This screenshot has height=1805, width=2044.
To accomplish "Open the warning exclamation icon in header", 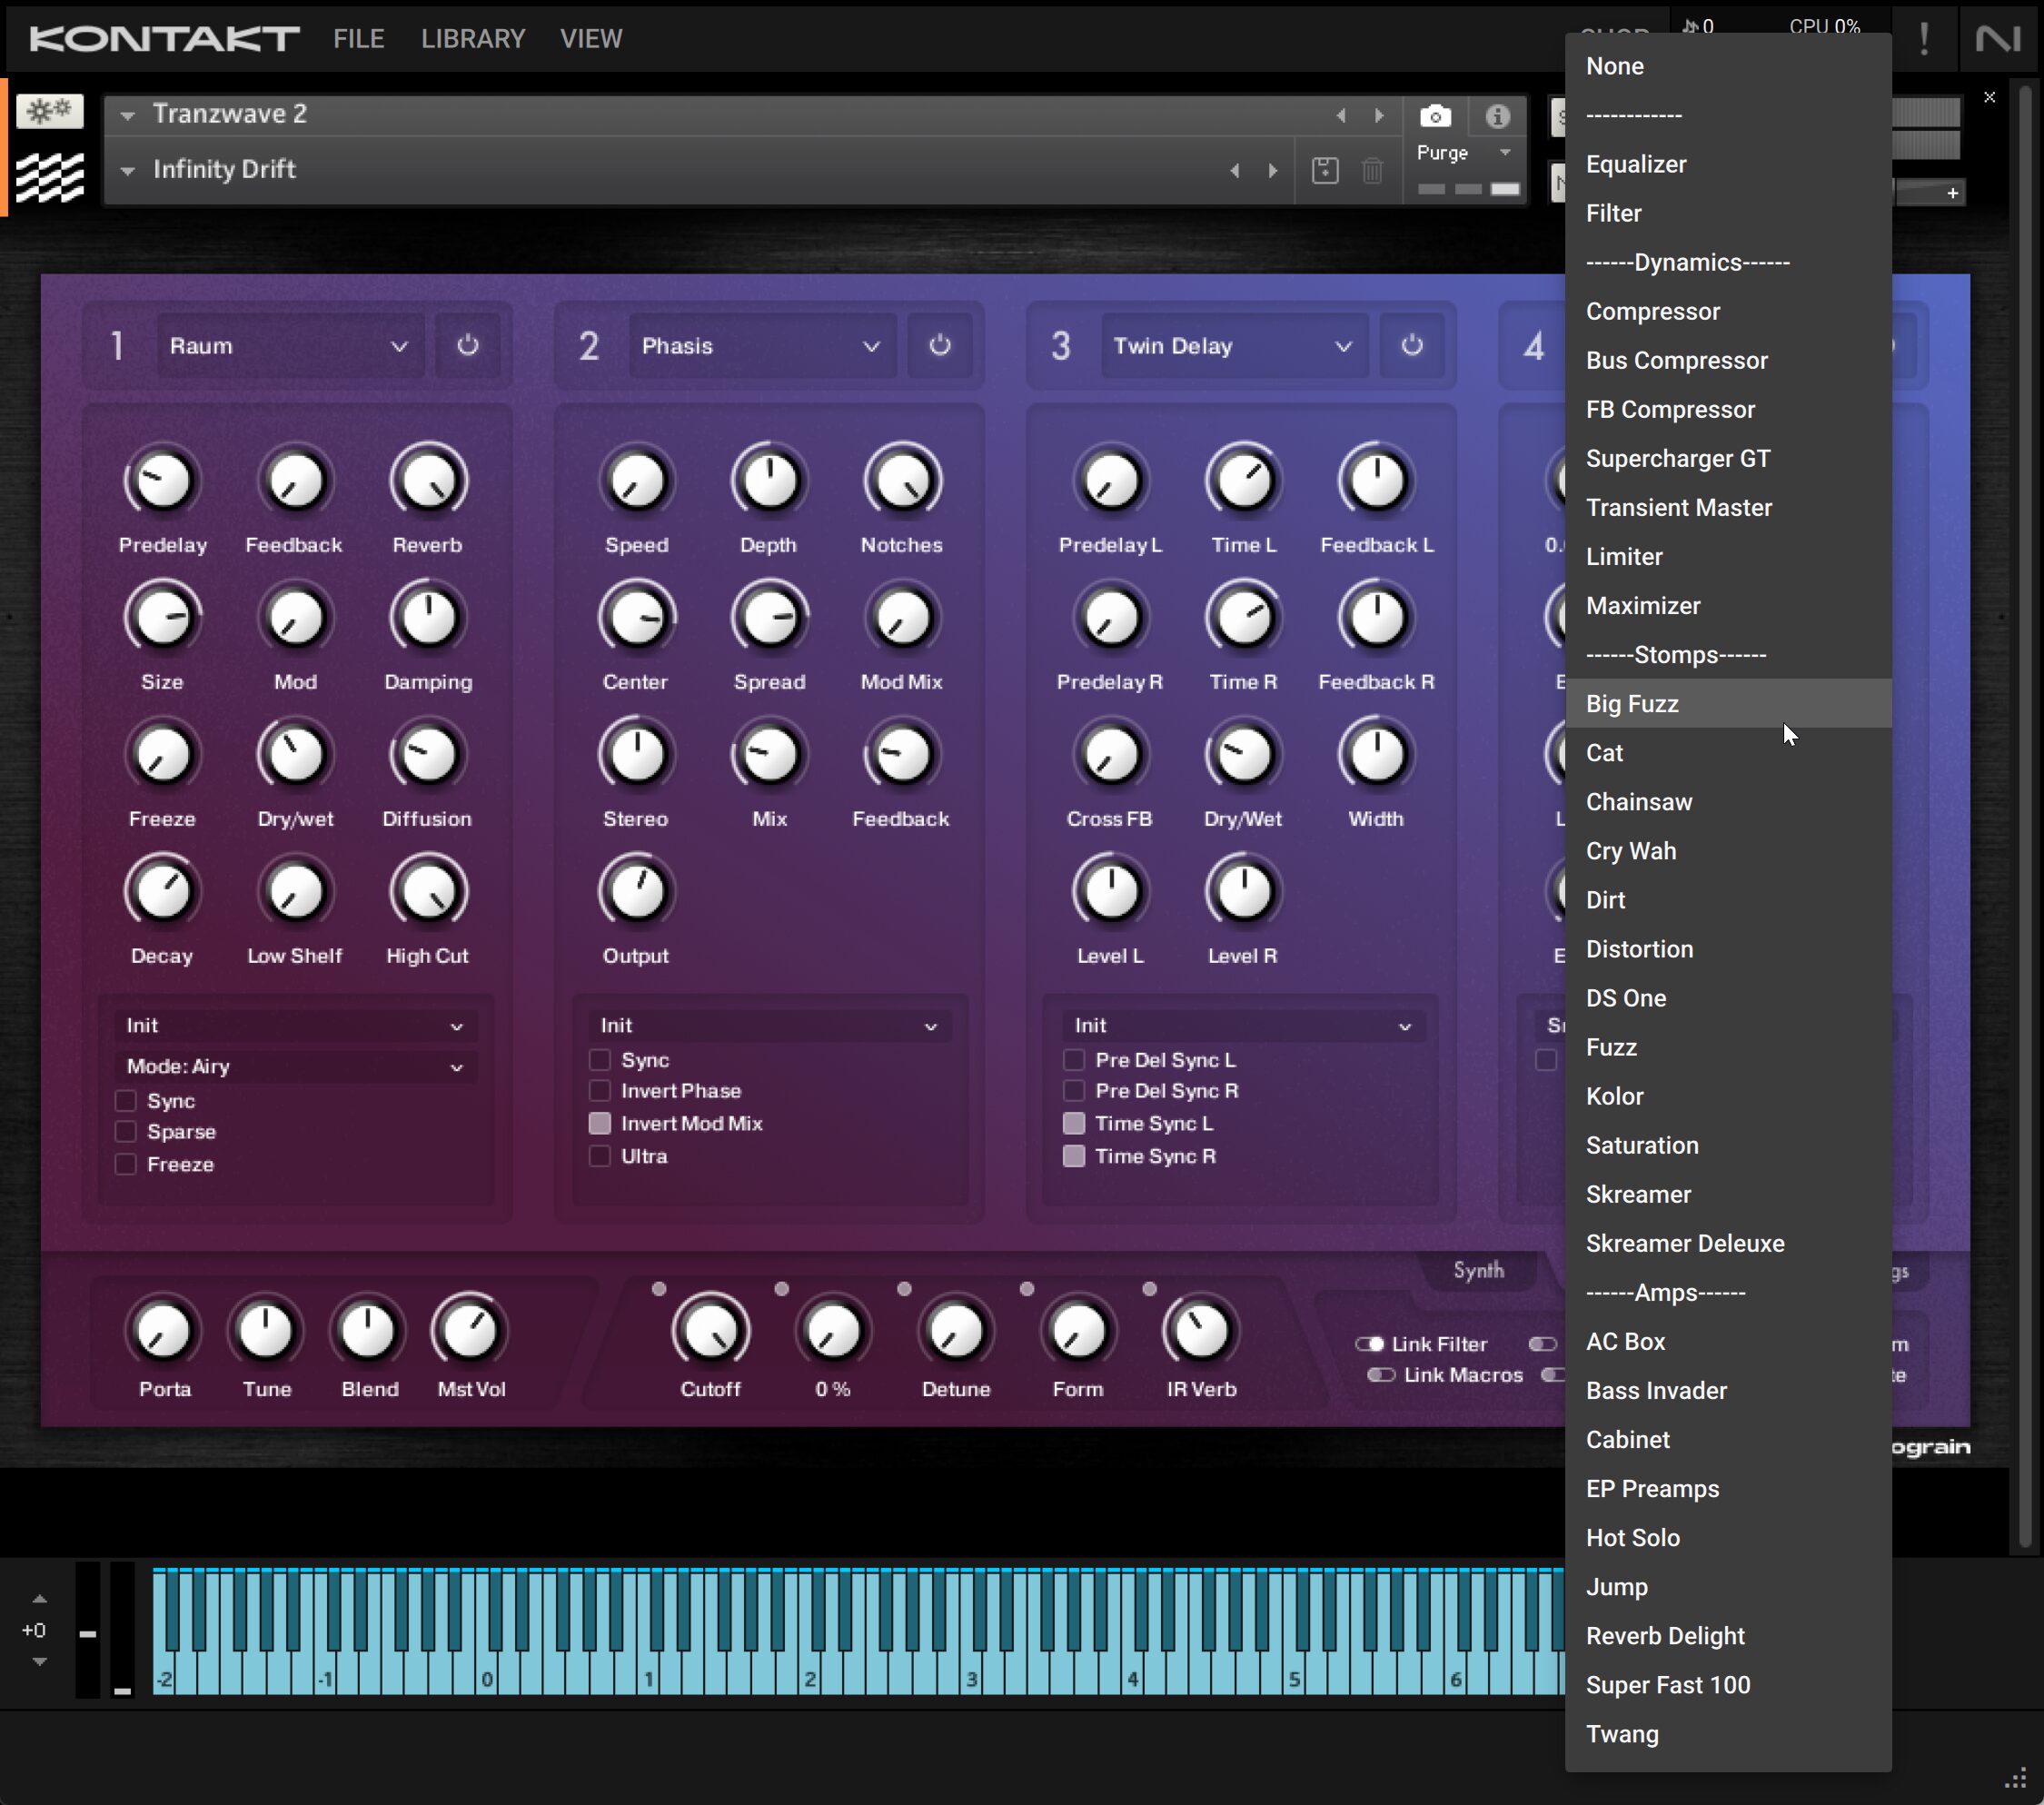I will pyautogui.click(x=1923, y=39).
